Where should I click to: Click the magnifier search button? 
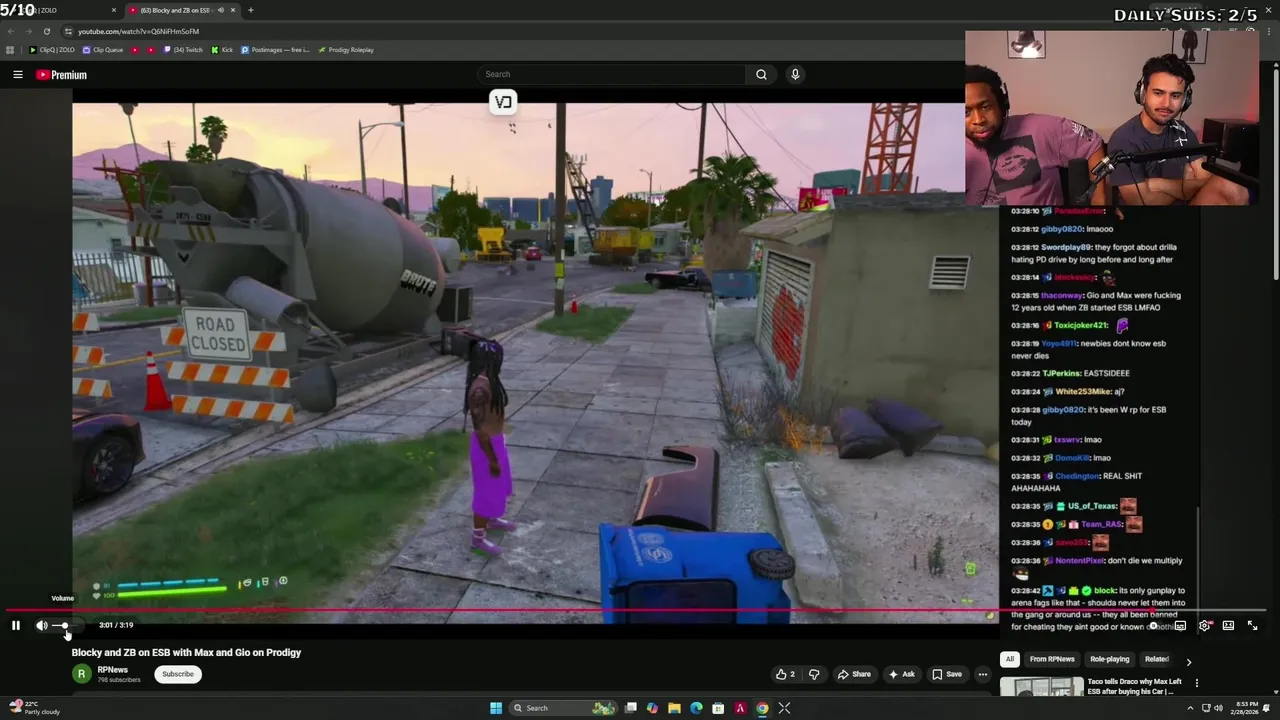(x=761, y=74)
